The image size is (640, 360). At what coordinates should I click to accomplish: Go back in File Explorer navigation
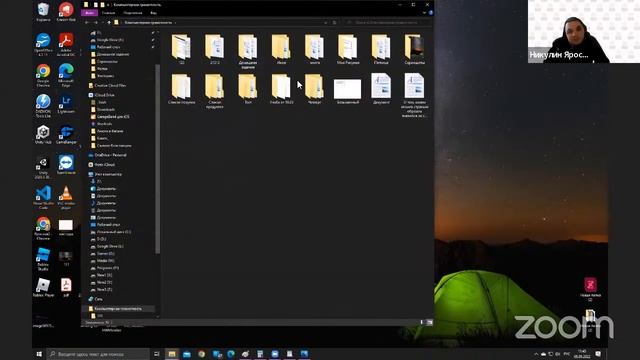tap(87, 22)
